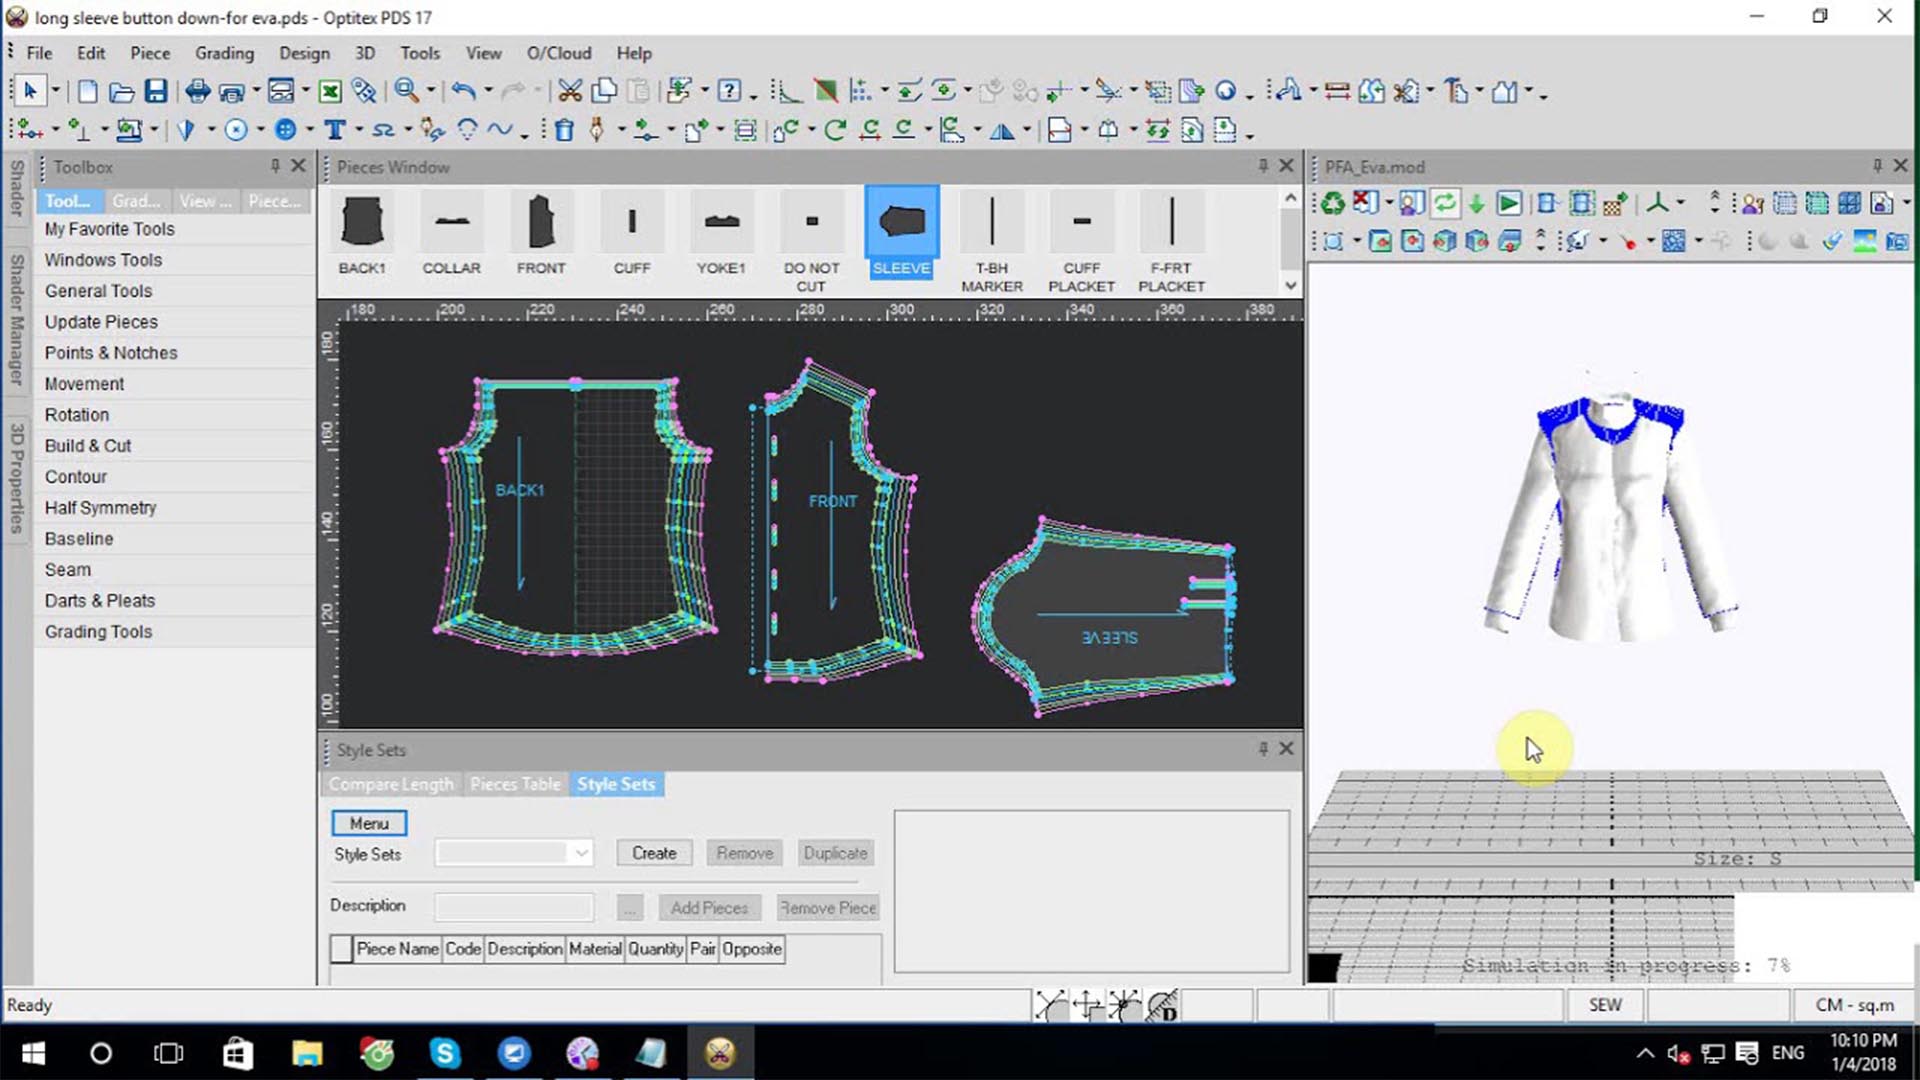The width and height of the screenshot is (1920, 1080).
Task: Toggle the green sync arrows icon in 3D toolbar
Action: [1444, 204]
